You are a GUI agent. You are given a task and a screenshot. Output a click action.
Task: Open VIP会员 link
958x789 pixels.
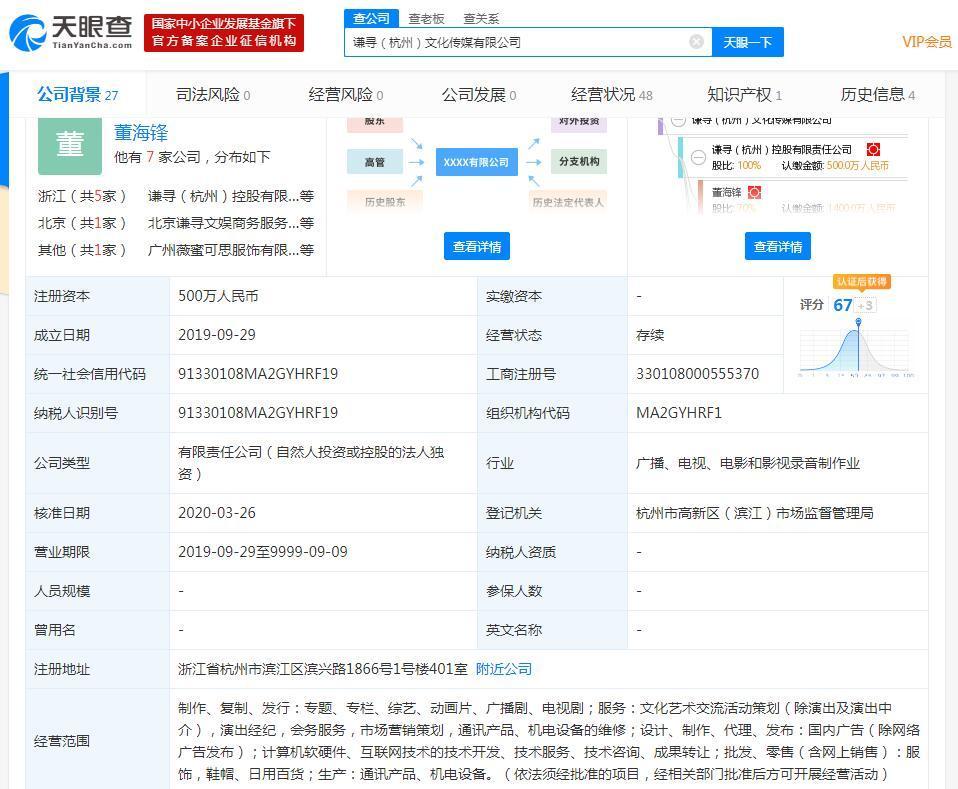point(927,42)
